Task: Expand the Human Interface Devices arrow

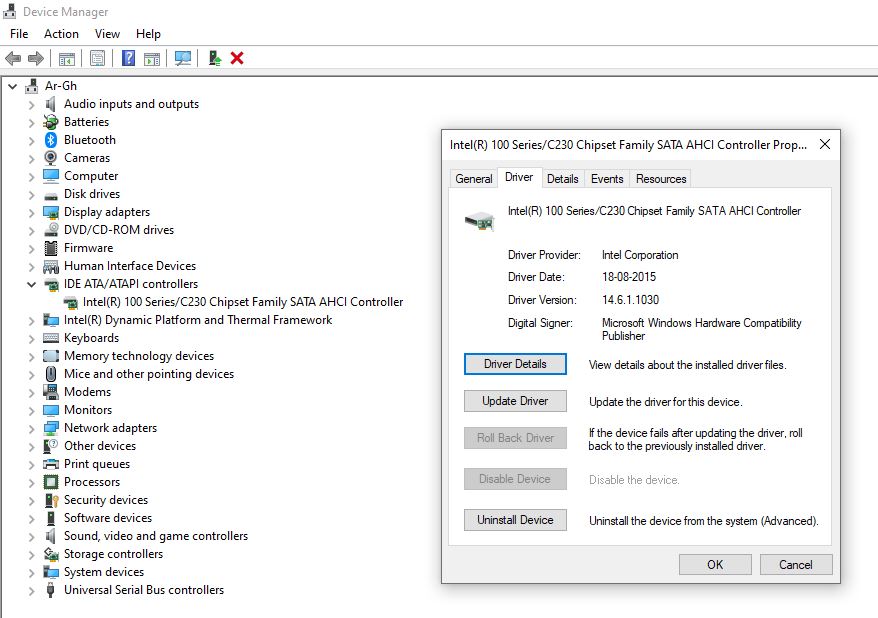Action: click(x=31, y=266)
